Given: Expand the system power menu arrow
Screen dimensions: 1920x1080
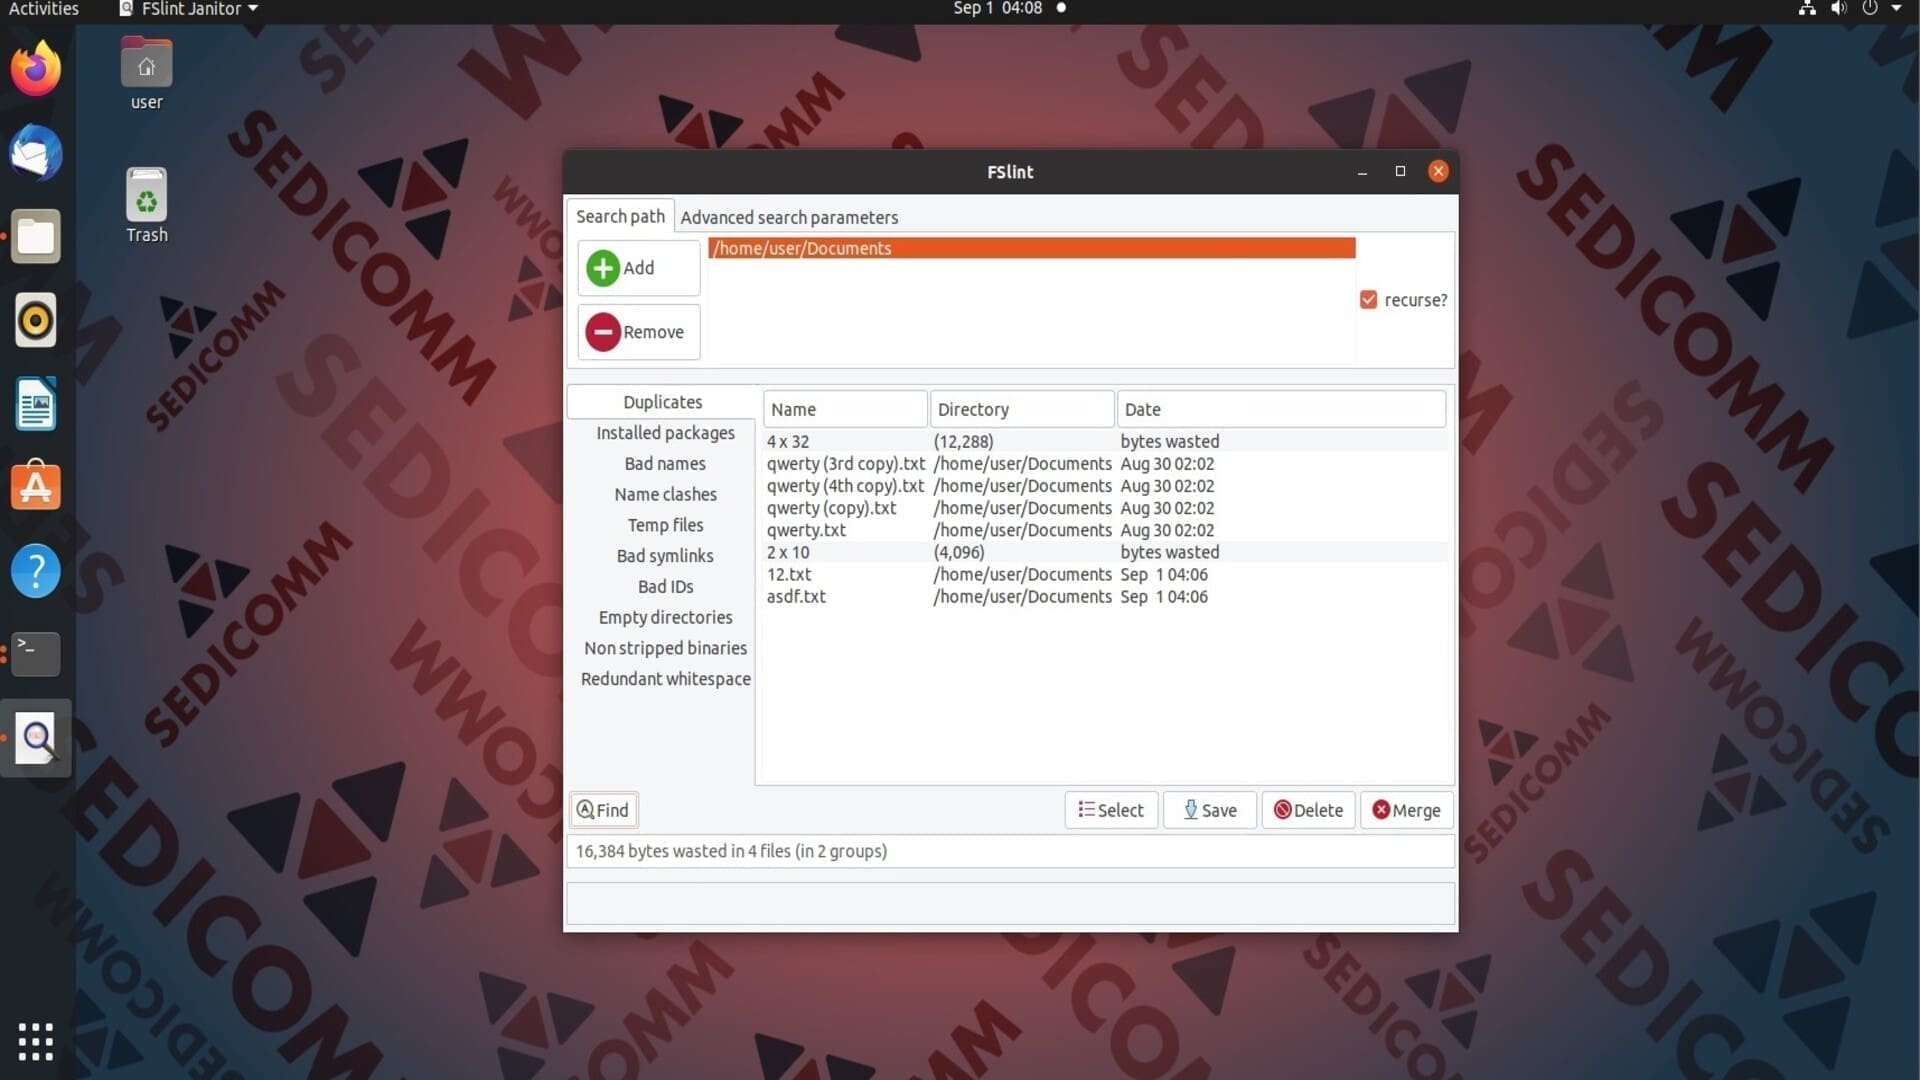Looking at the screenshot, I should point(1896,8).
